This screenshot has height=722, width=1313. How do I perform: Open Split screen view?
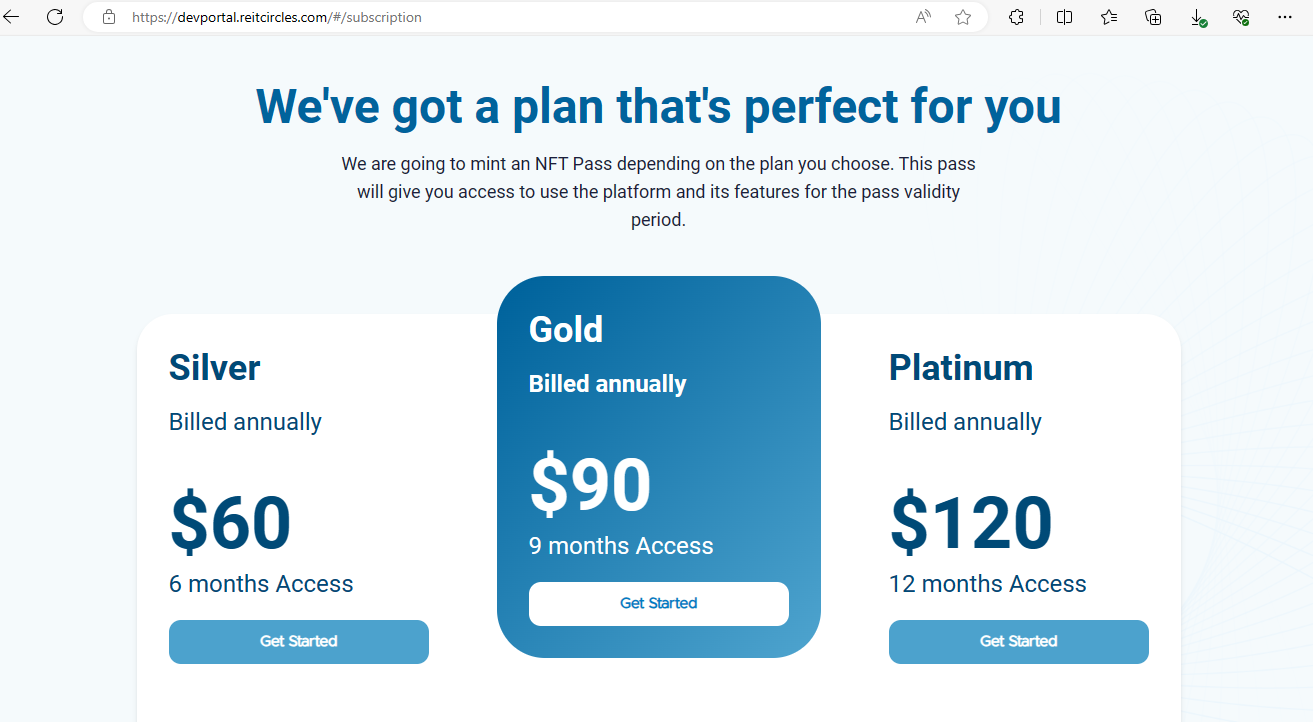coord(1064,17)
